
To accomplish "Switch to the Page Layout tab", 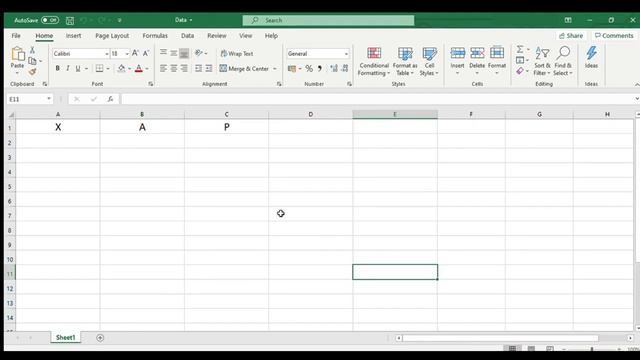I will point(112,36).
